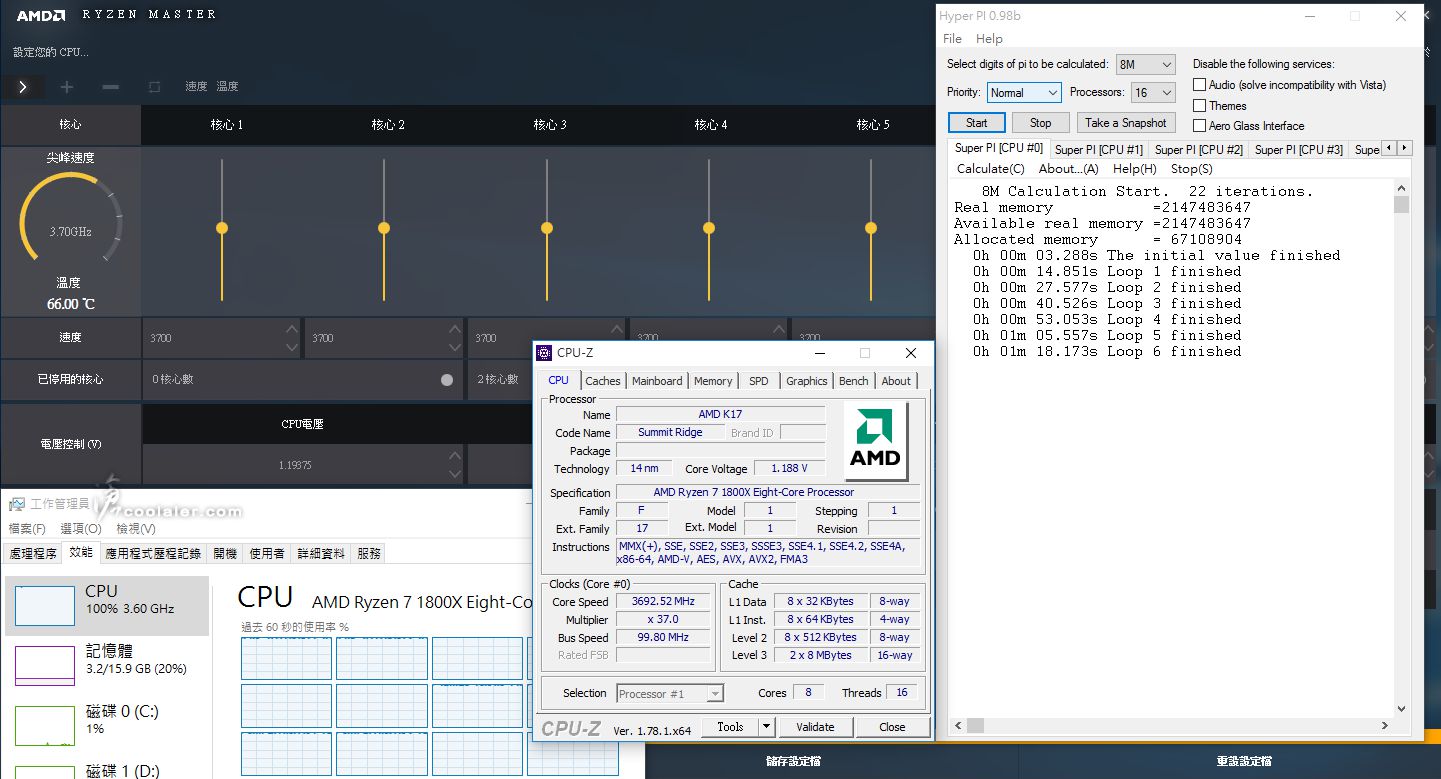Switch to 處理程序 tab in Task Manager
Image resolution: width=1441 pixels, height=779 pixels.
pos(33,553)
